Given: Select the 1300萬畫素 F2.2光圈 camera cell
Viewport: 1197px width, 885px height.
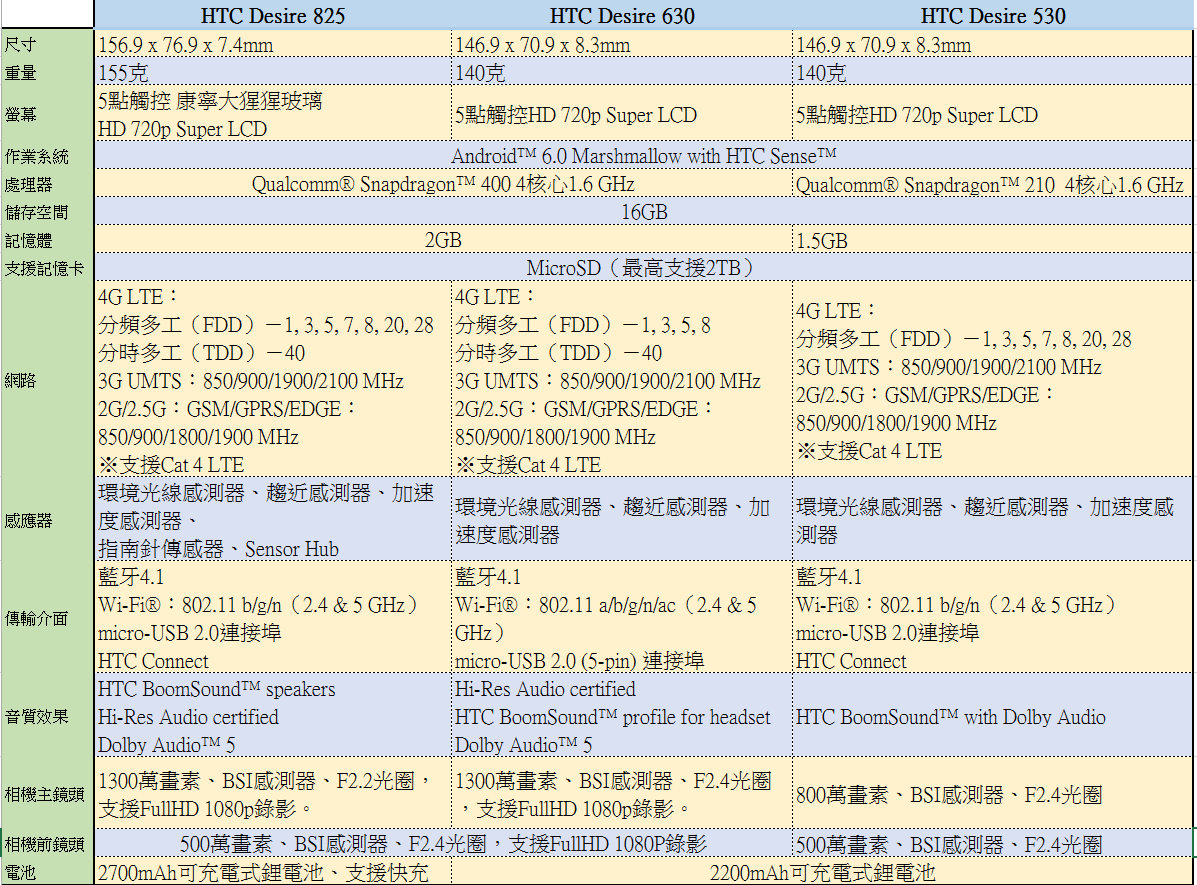Looking at the screenshot, I should [x=273, y=794].
